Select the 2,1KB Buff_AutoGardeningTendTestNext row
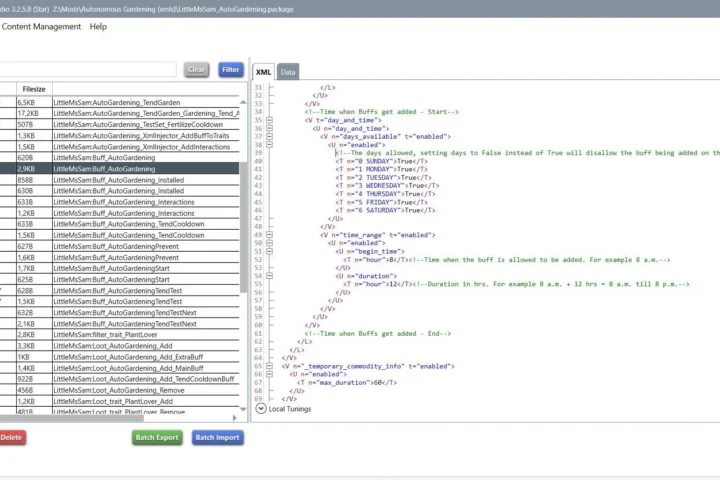 point(119,324)
